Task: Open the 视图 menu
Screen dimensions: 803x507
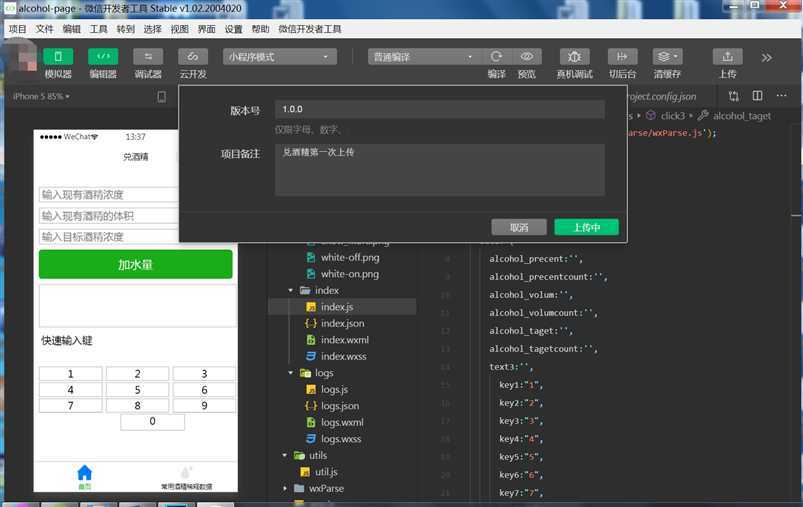Action: [x=179, y=29]
